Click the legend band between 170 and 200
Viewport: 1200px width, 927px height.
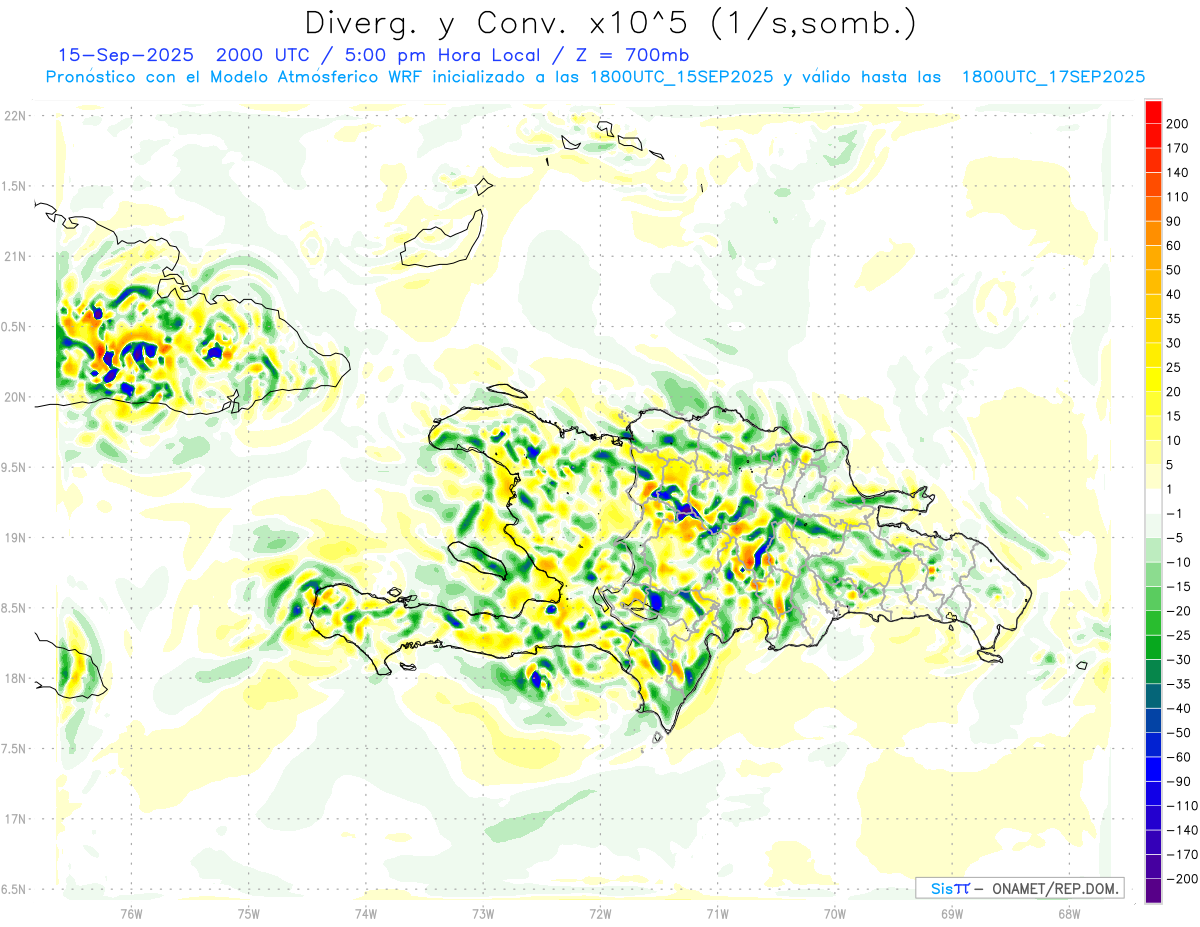click(1153, 136)
